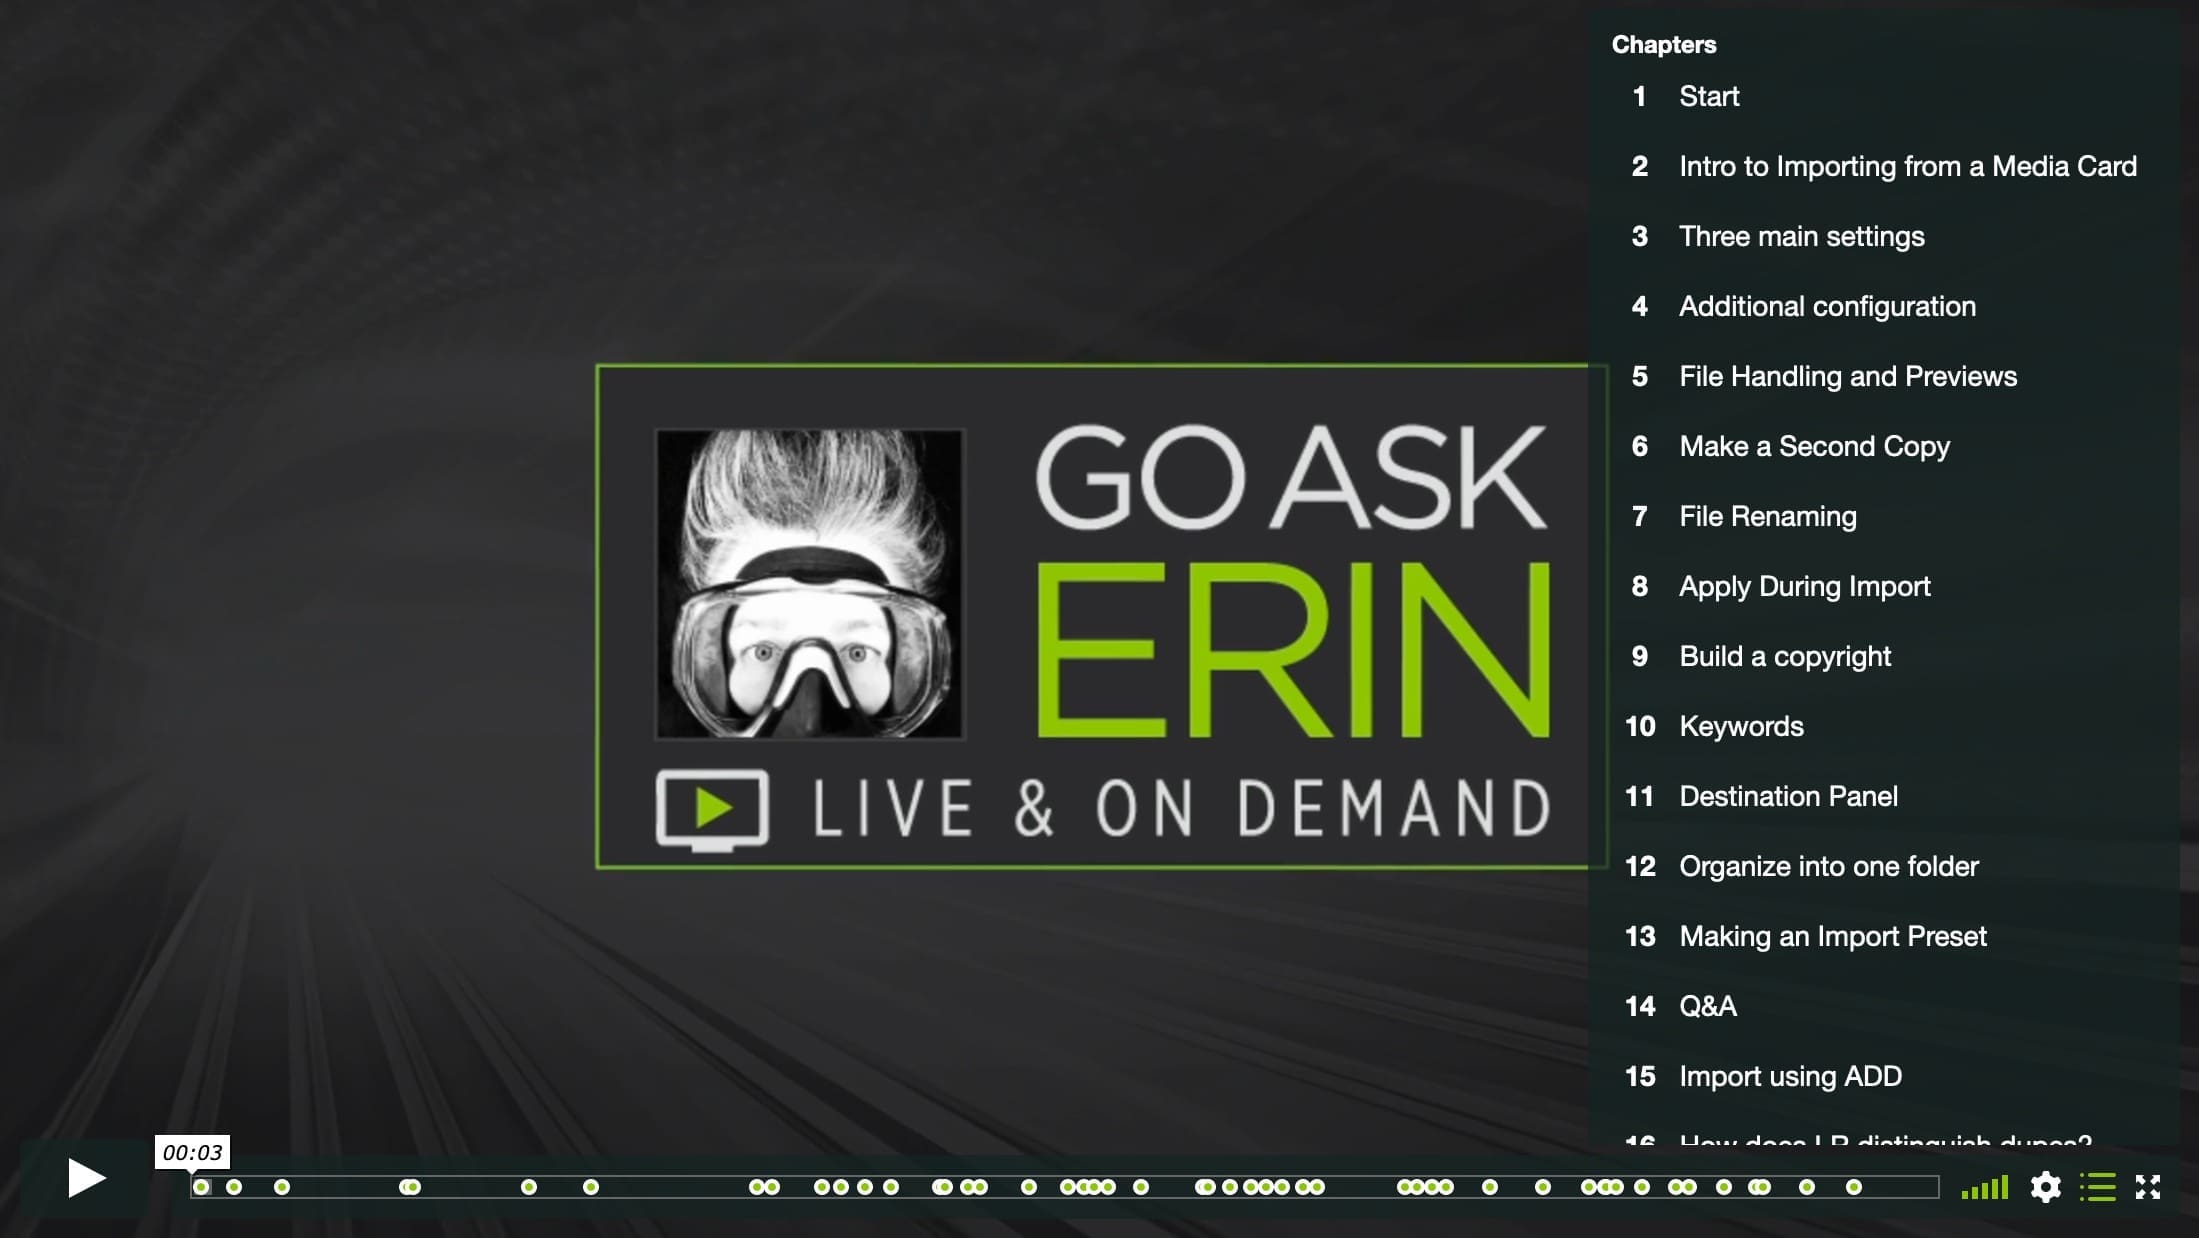The height and width of the screenshot is (1238, 2199).
Task: Play the video
Action: tap(86, 1178)
